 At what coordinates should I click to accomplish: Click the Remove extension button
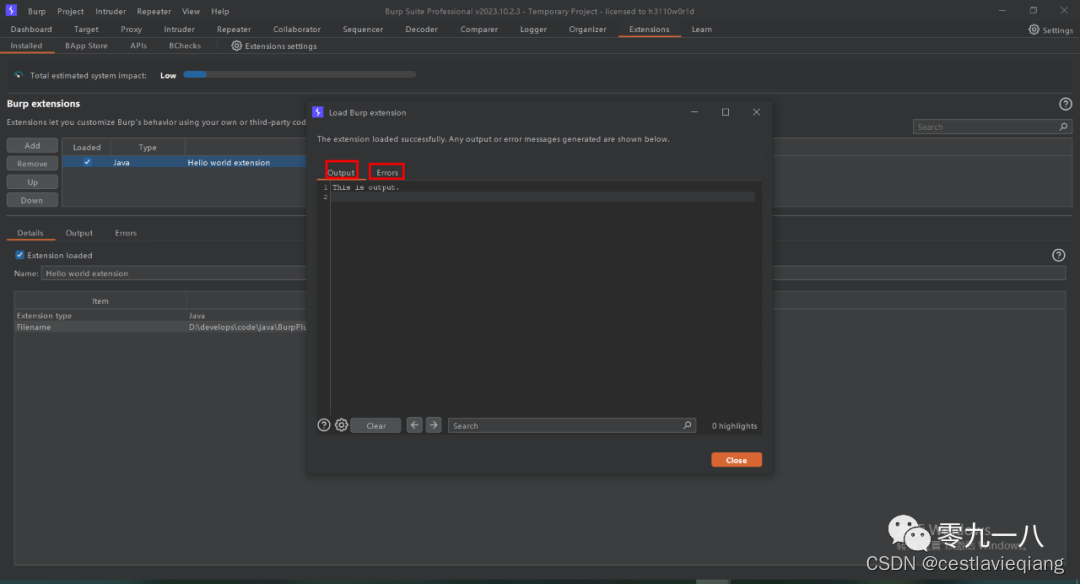32,163
